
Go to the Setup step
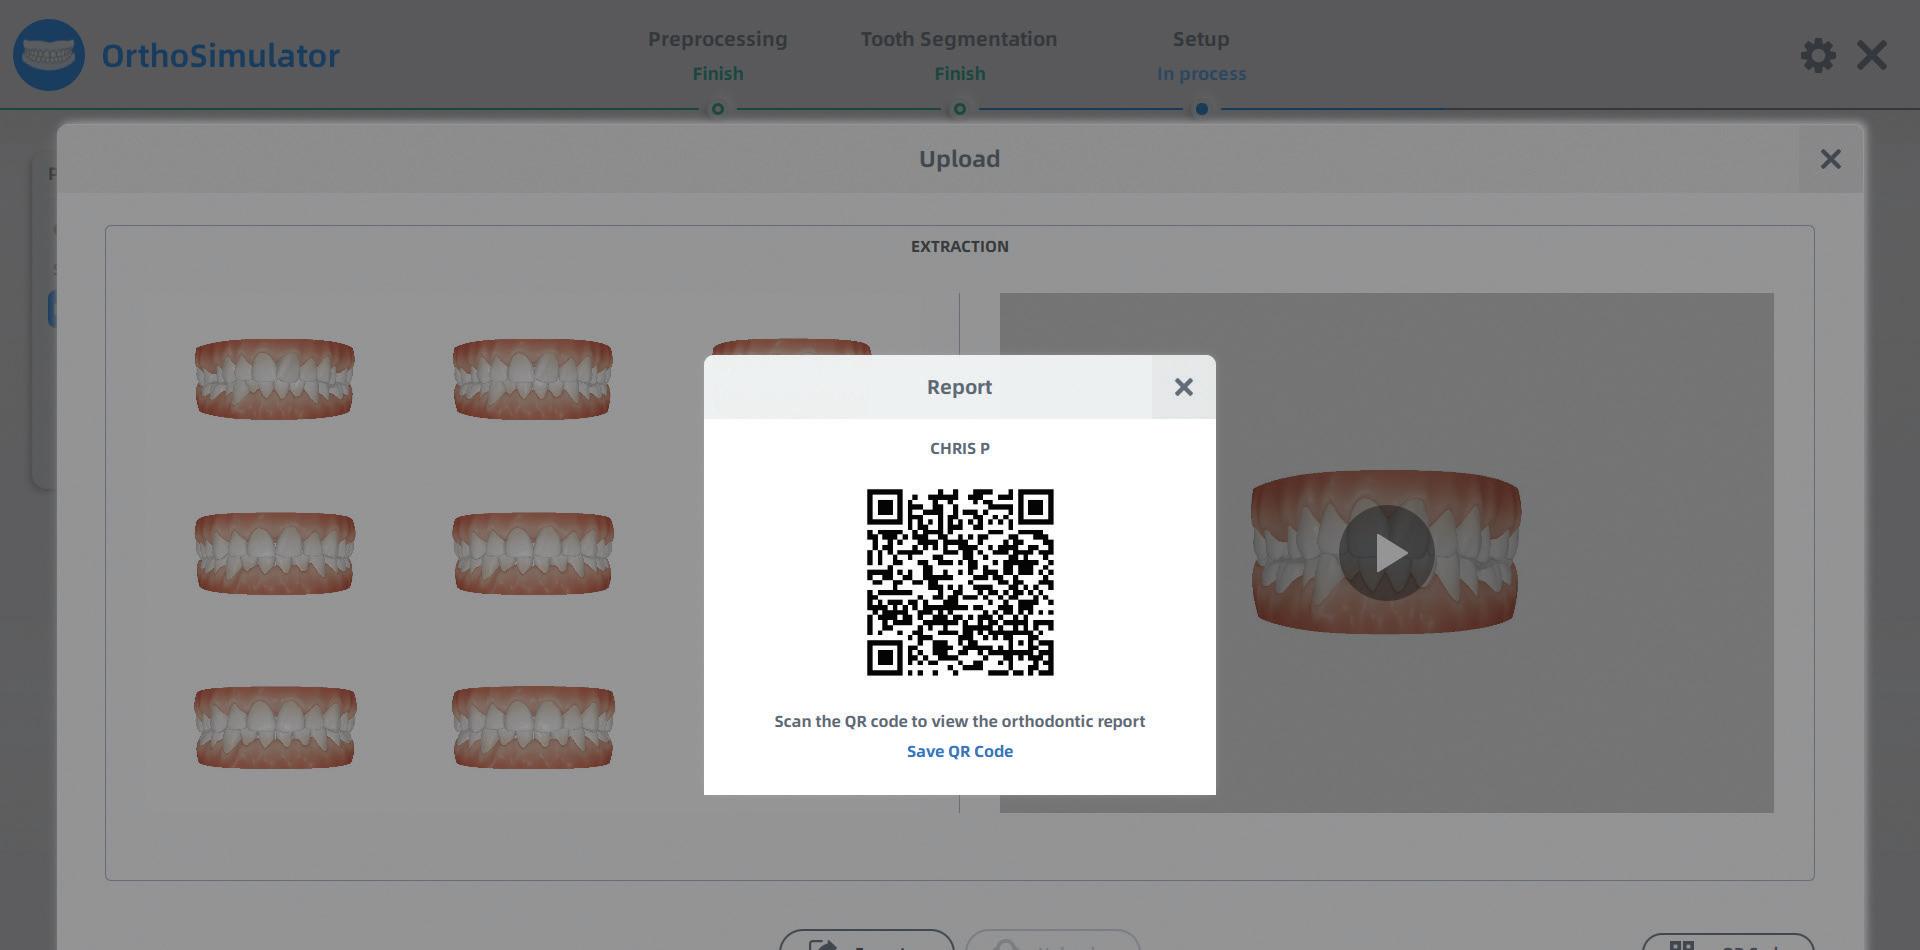1201,39
